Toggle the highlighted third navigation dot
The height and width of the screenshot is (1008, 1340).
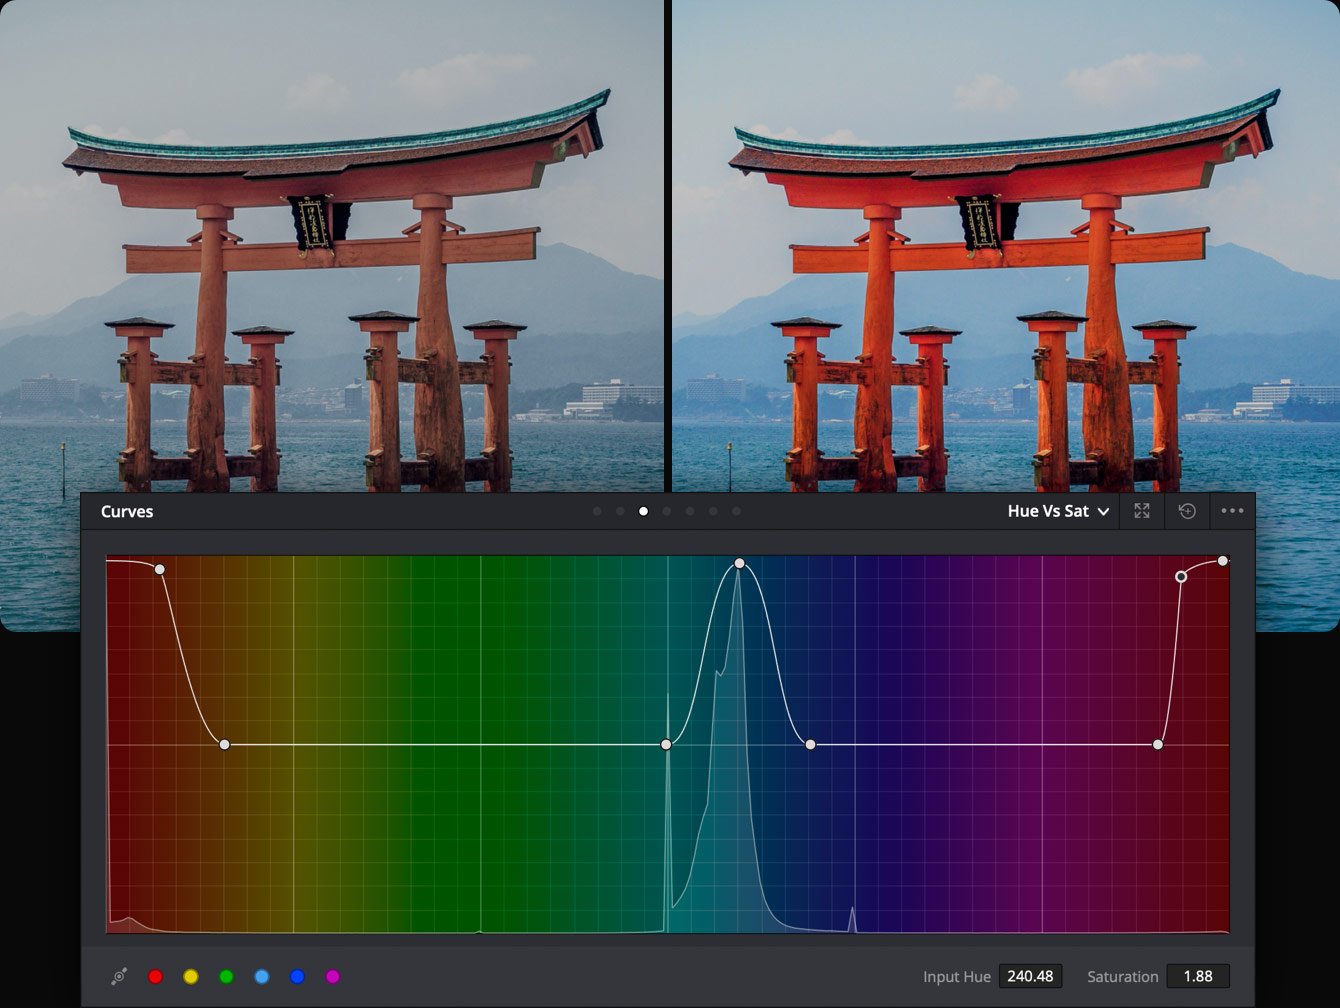click(642, 511)
